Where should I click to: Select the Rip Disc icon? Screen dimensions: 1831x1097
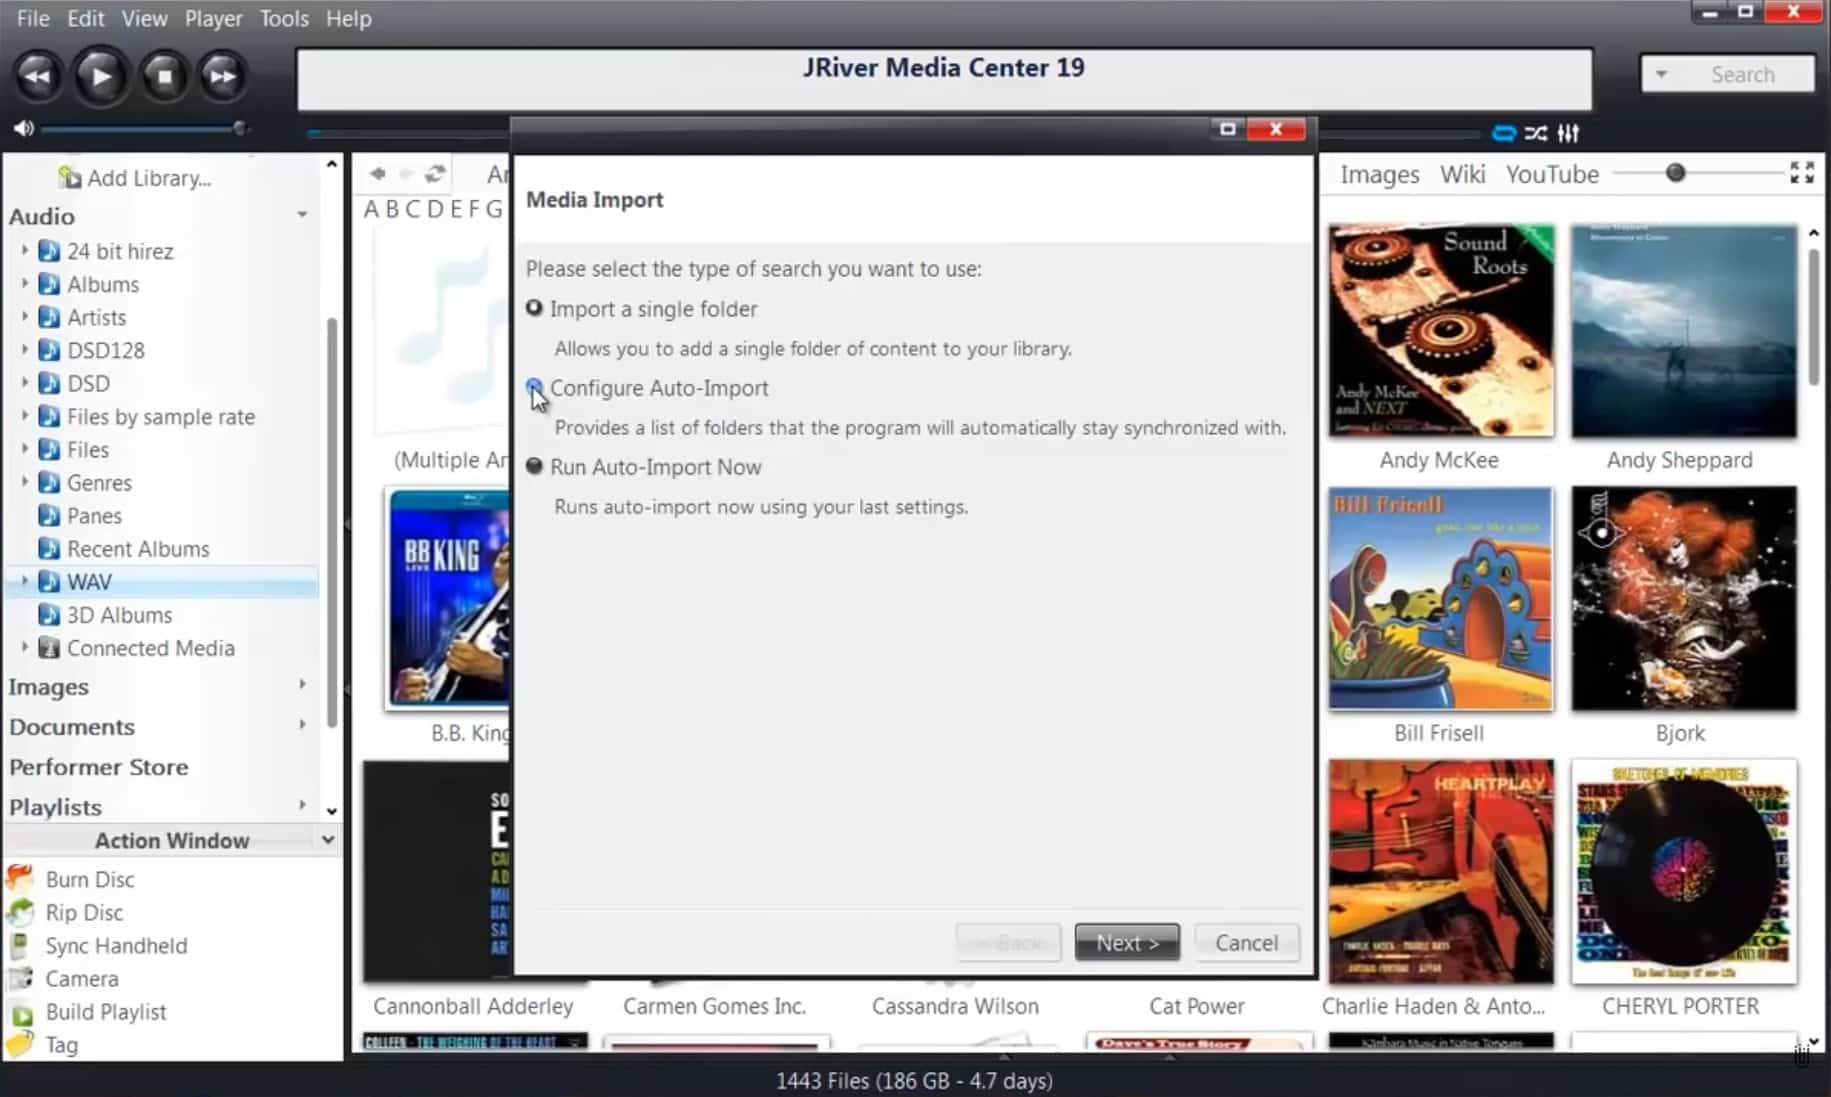pos(19,912)
